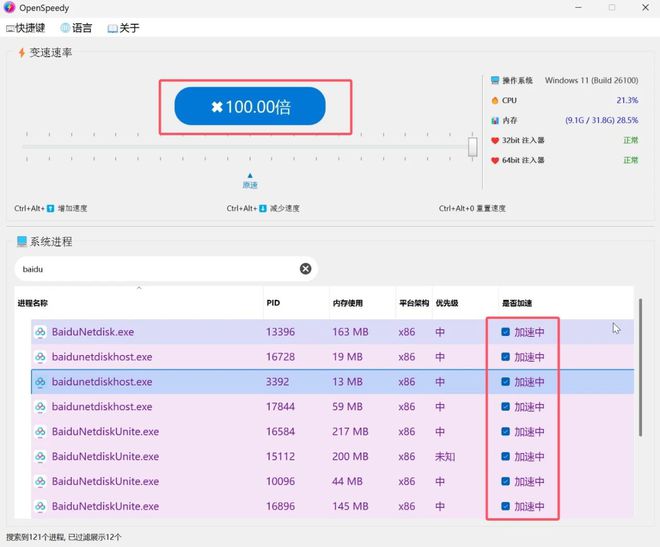Open the 快捷键 shortcuts menu

point(25,28)
